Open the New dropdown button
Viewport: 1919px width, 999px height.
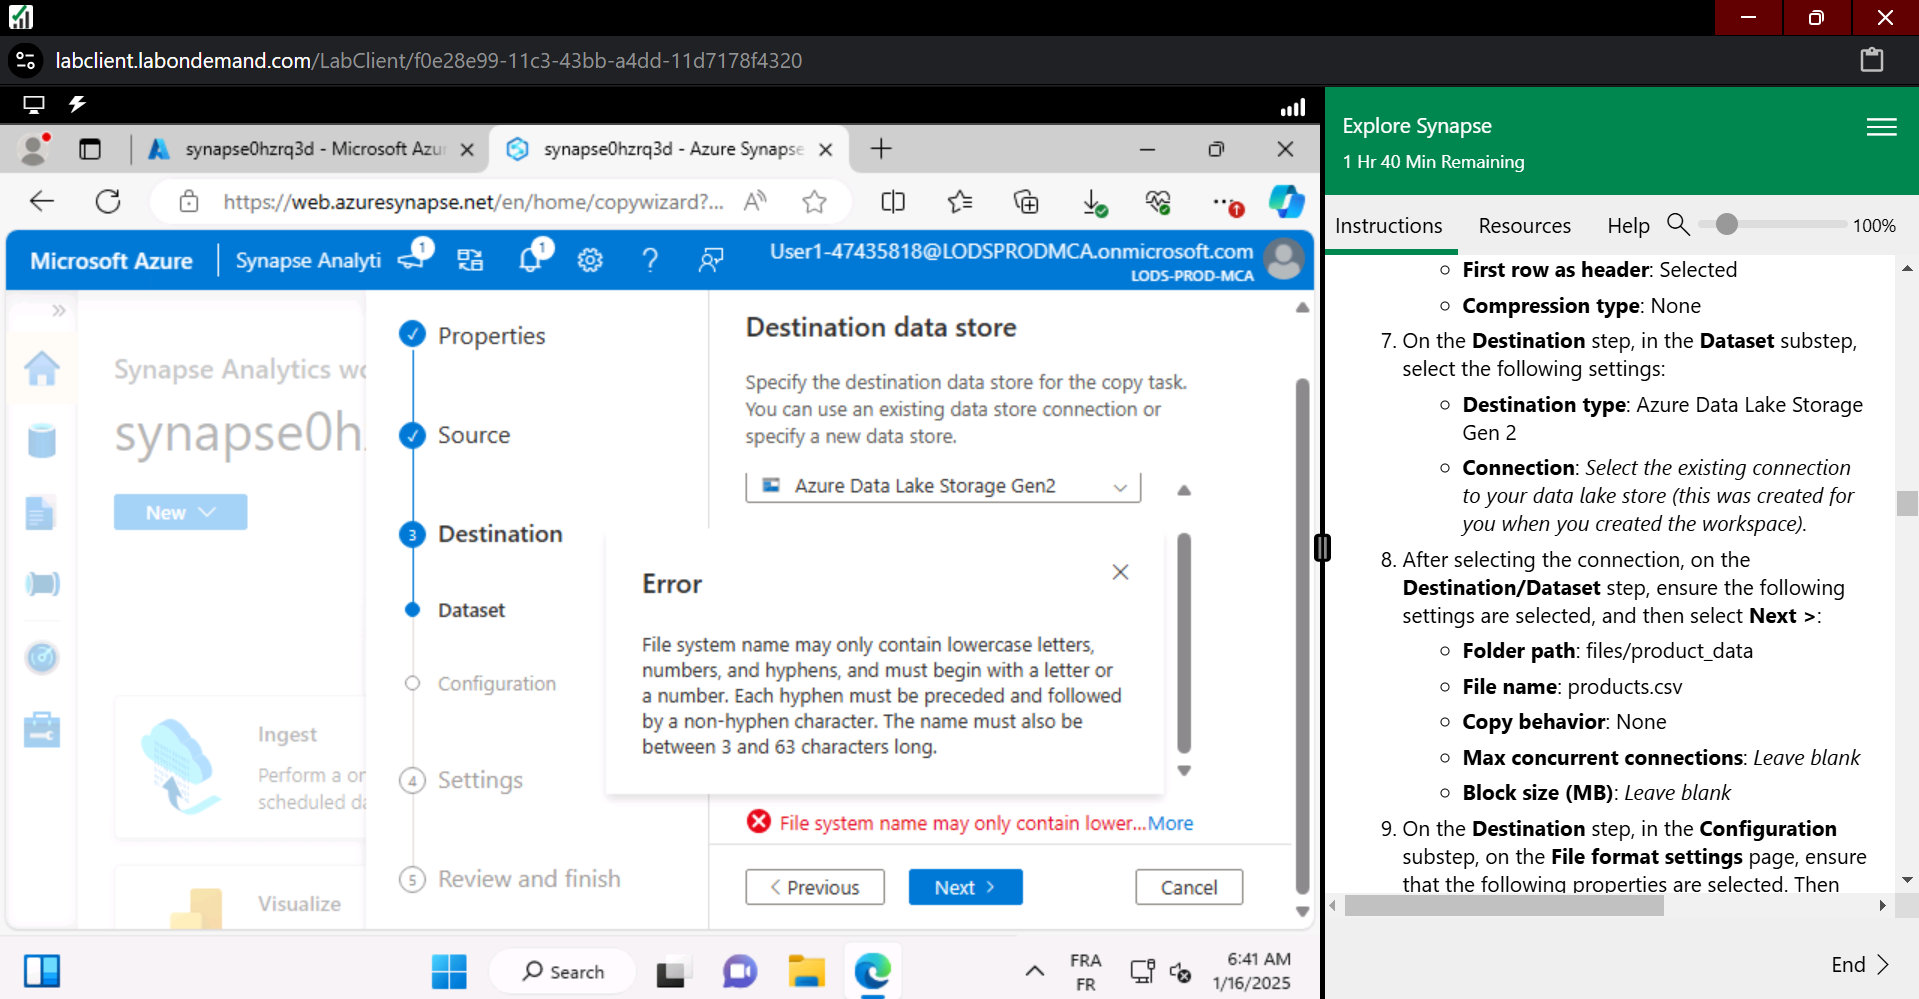point(180,512)
